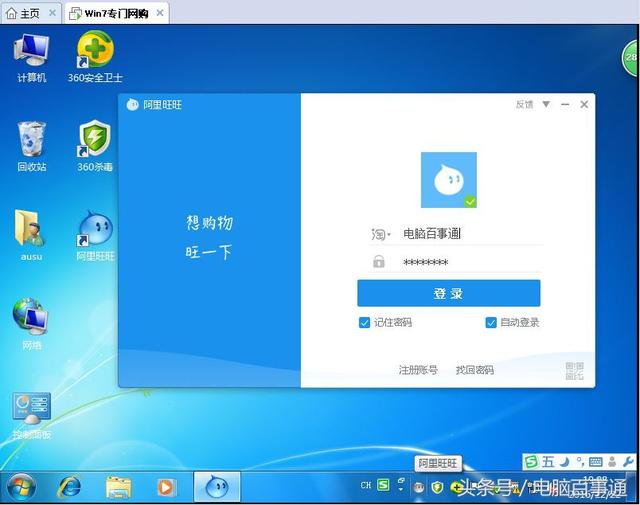Click the moon icon on IME bar
Screen dimensions: 640x505
tap(564, 462)
